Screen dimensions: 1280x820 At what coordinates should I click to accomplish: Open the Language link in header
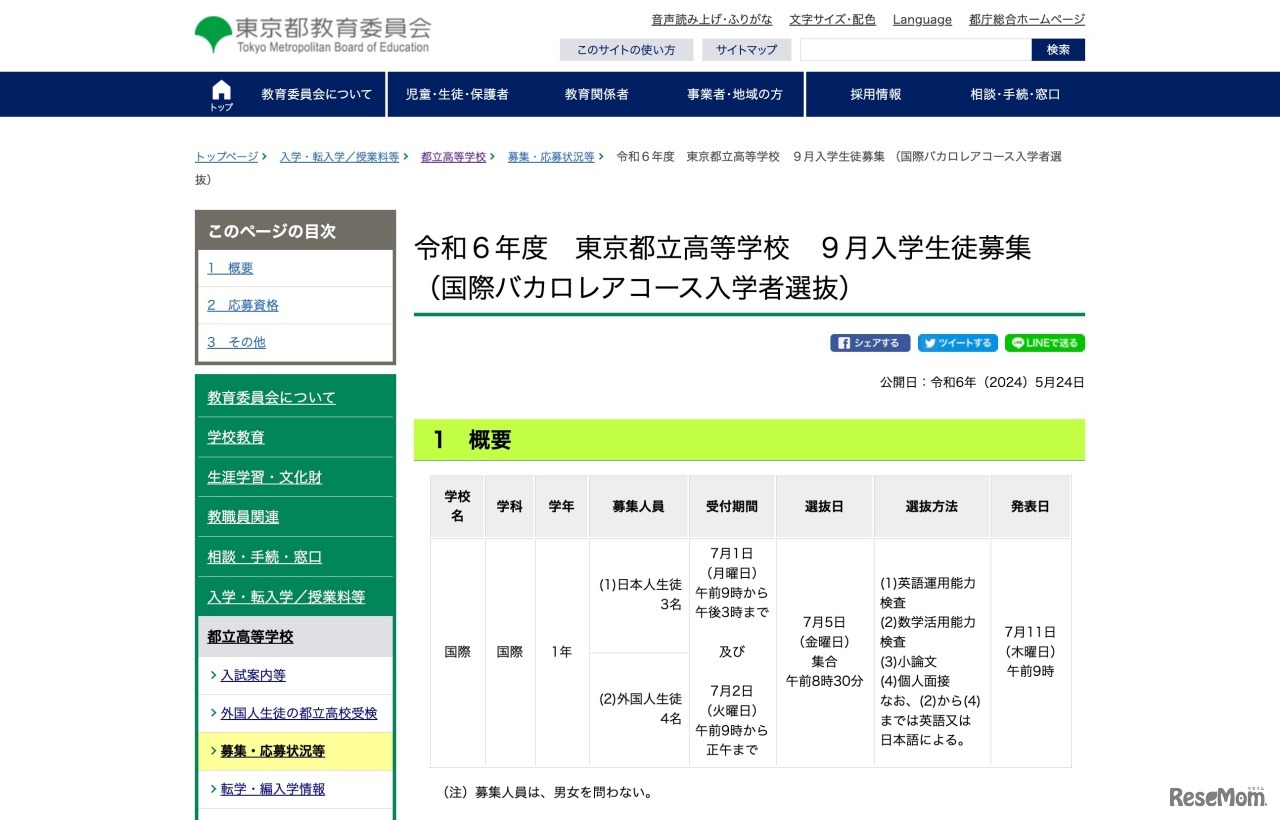click(x=921, y=20)
